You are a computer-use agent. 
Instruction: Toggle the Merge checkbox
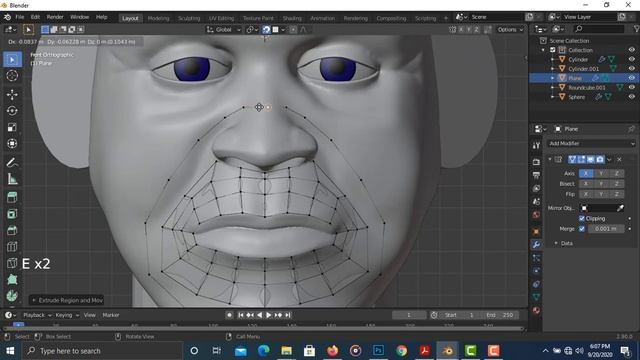(582, 229)
